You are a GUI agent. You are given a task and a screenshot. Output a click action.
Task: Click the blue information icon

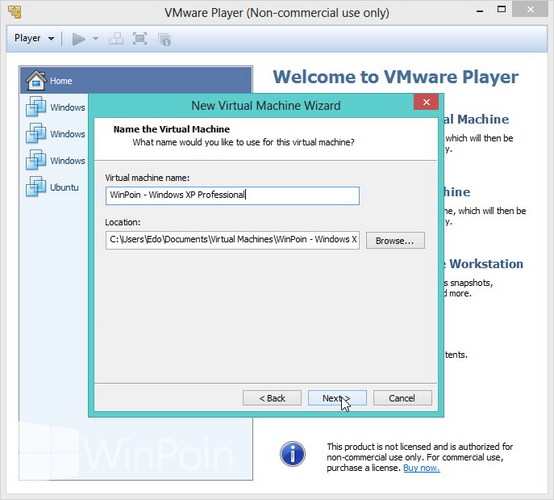293,454
